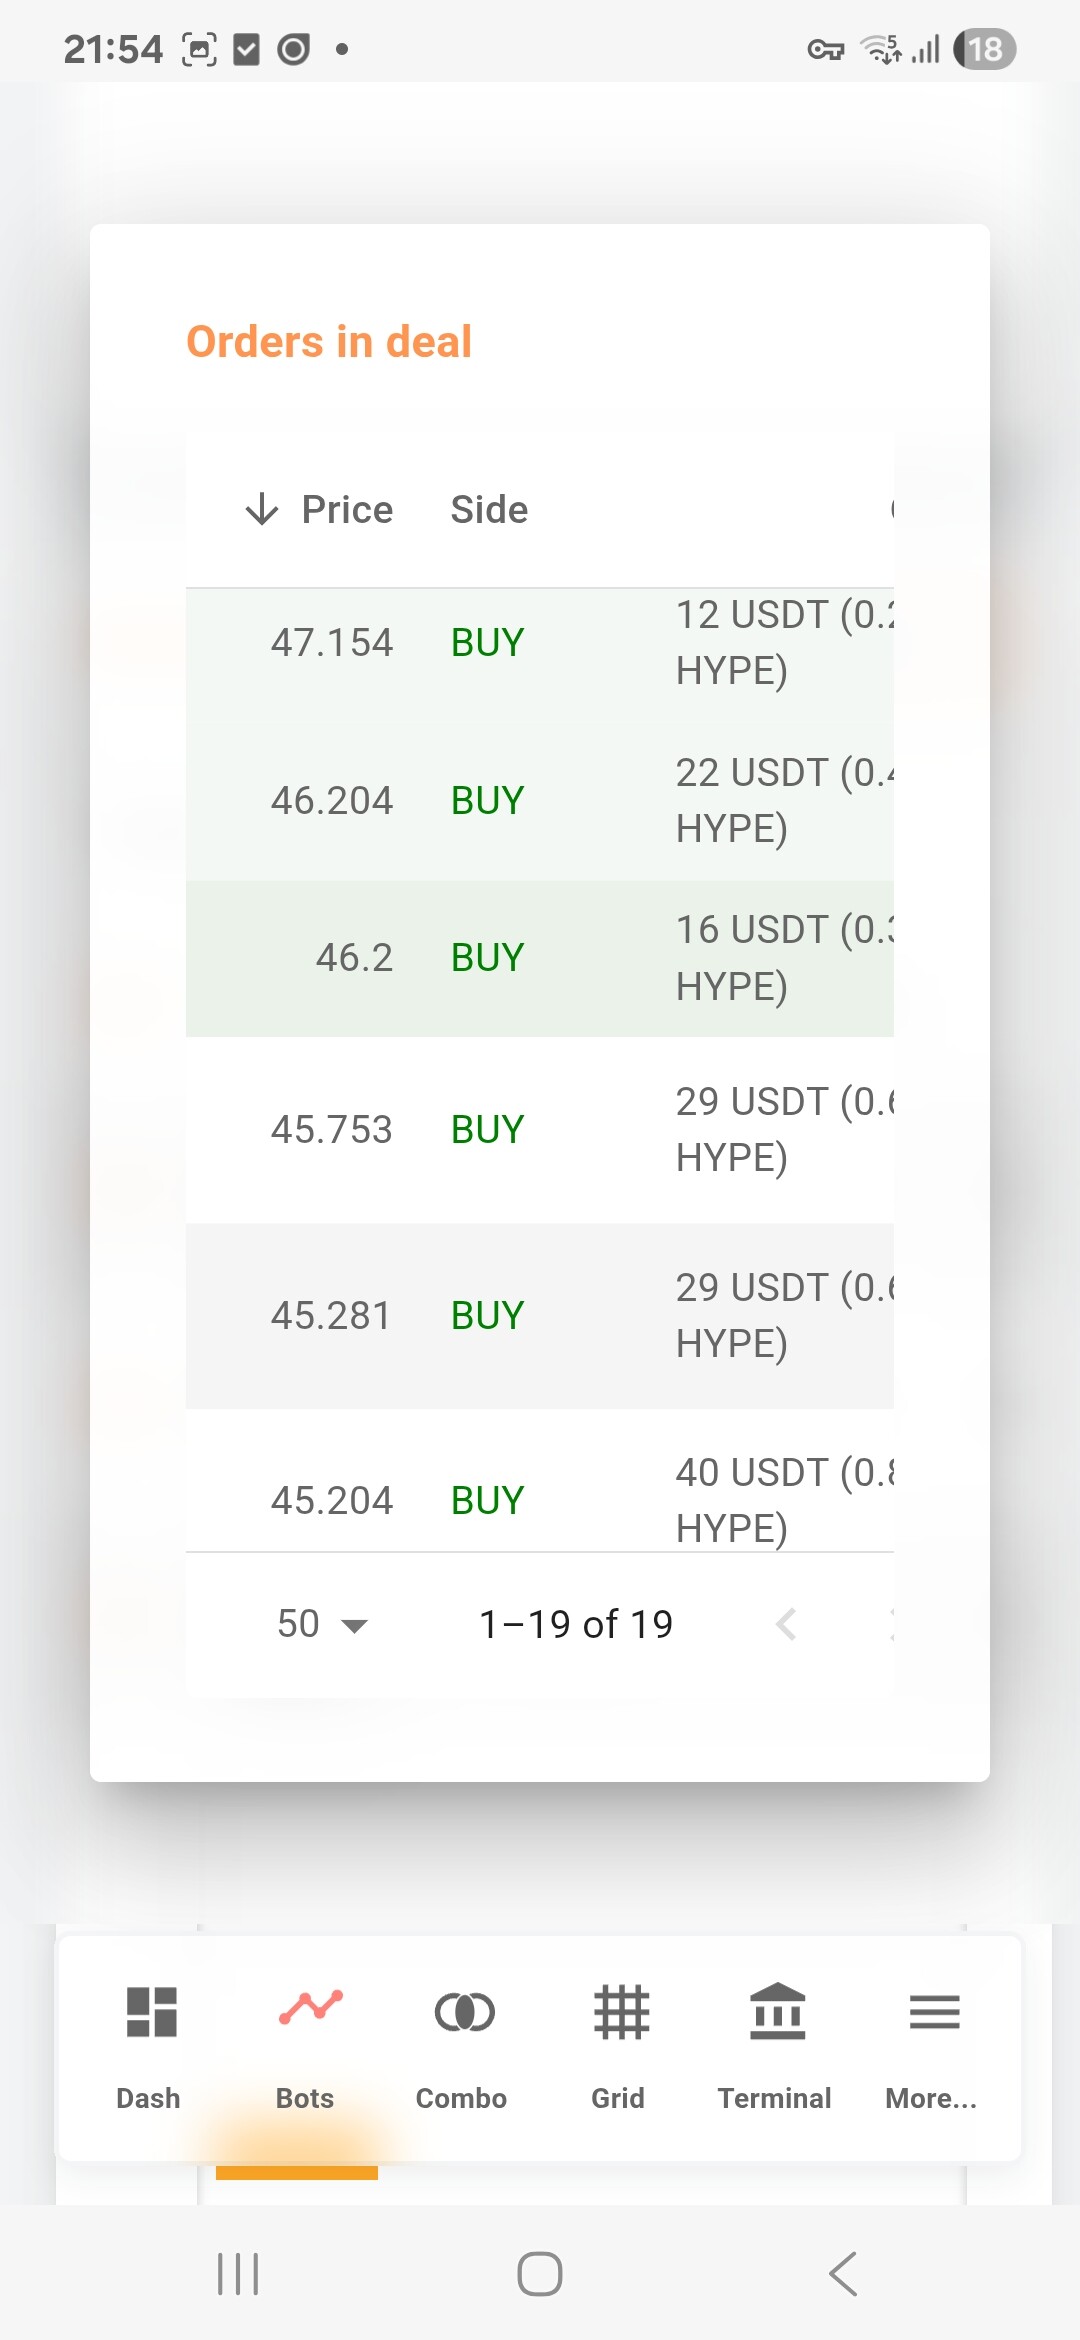1080x2340 pixels.
Task: Tap the Bots chart icon
Action: [310, 2008]
